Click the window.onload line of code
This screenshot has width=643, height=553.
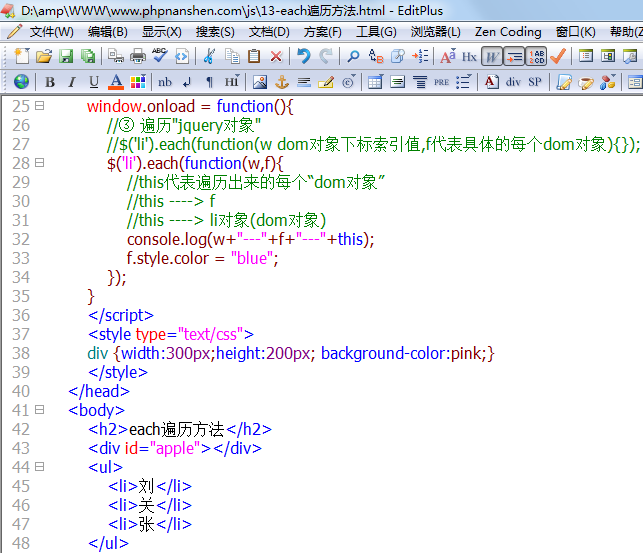pos(190,106)
